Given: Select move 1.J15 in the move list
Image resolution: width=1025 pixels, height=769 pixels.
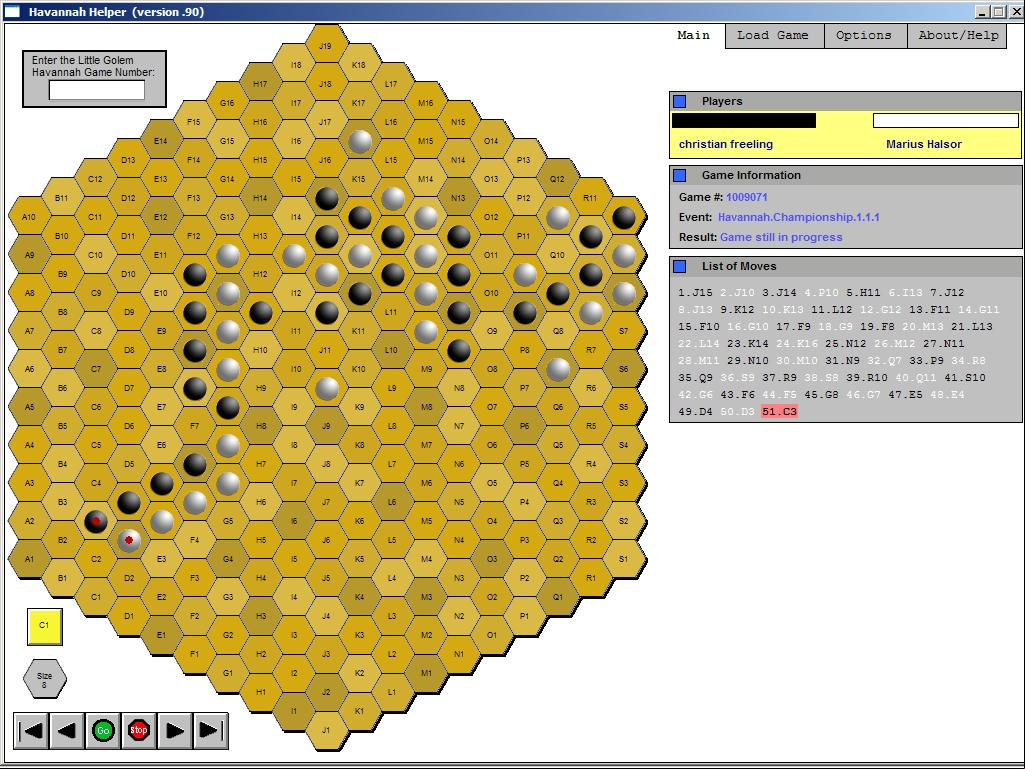Looking at the screenshot, I should click(696, 293).
